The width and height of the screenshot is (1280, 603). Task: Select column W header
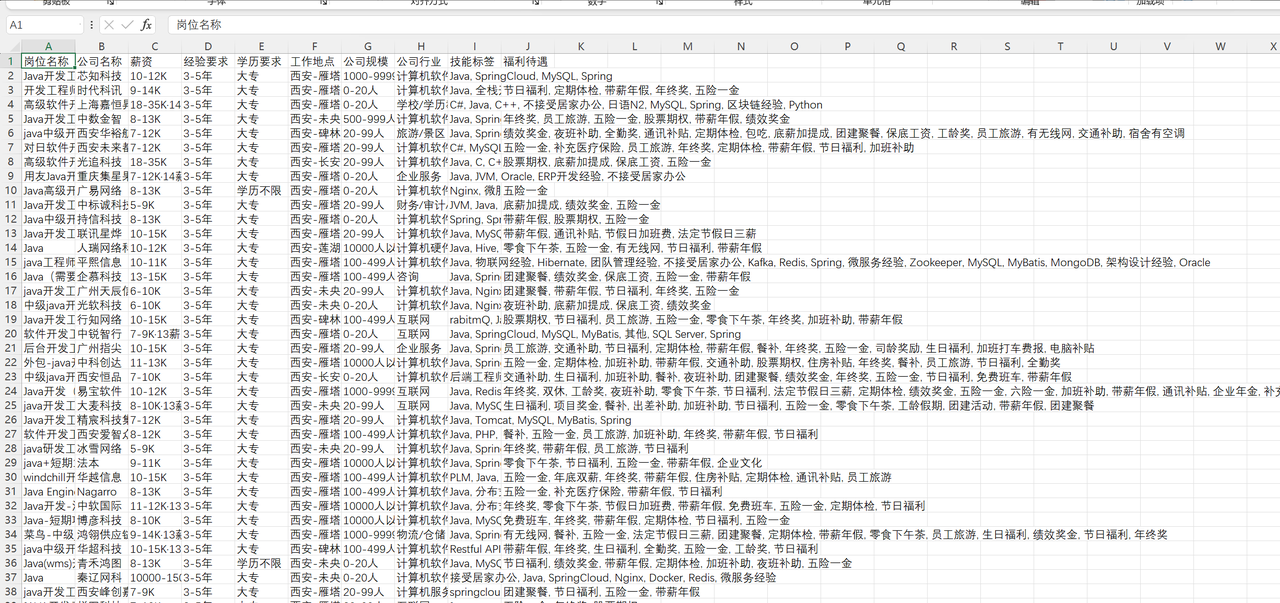click(x=1221, y=46)
